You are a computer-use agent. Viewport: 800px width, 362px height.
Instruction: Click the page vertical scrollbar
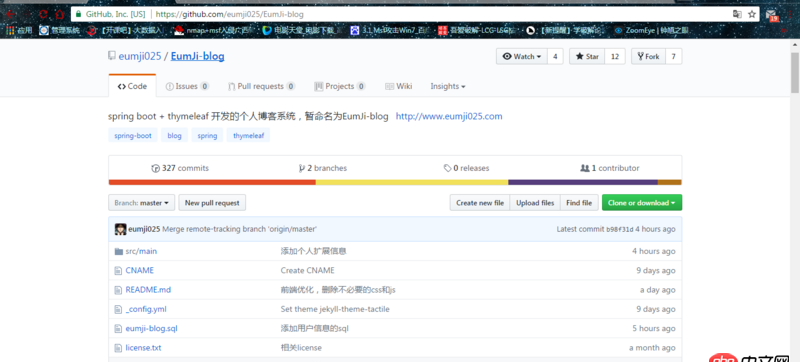pyautogui.click(x=795, y=72)
